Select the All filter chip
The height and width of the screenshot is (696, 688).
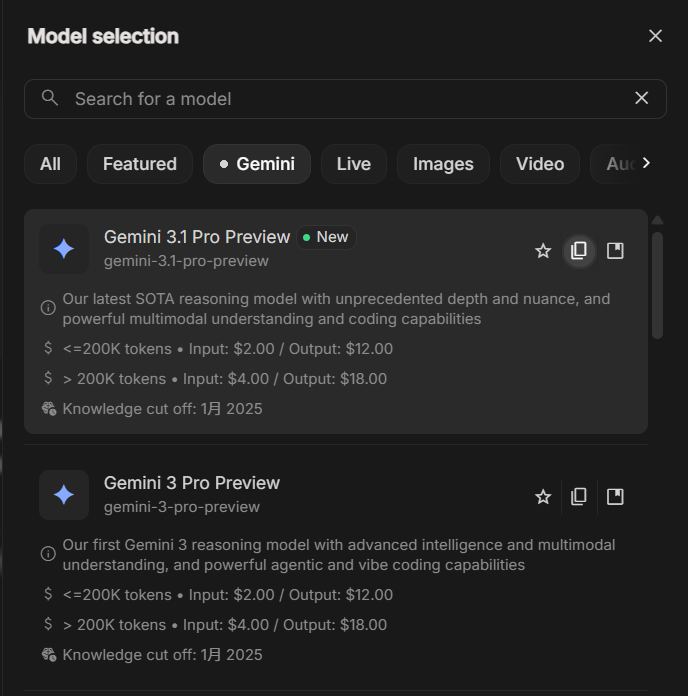(50, 164)
